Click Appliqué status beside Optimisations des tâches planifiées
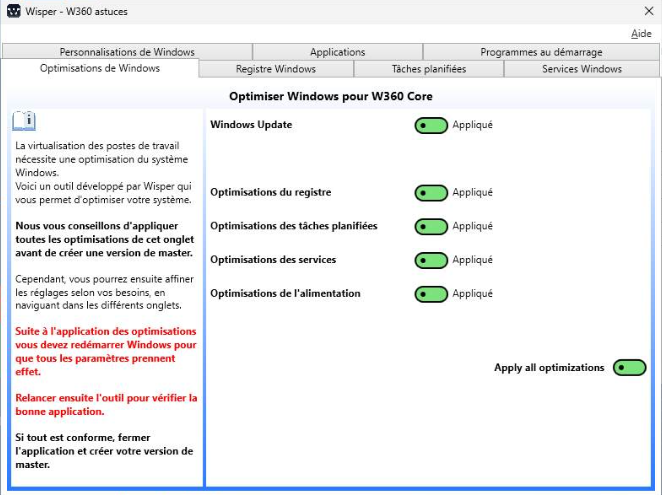Image resolution: width=662 pixels, height=495 pixels. [472, 226]
